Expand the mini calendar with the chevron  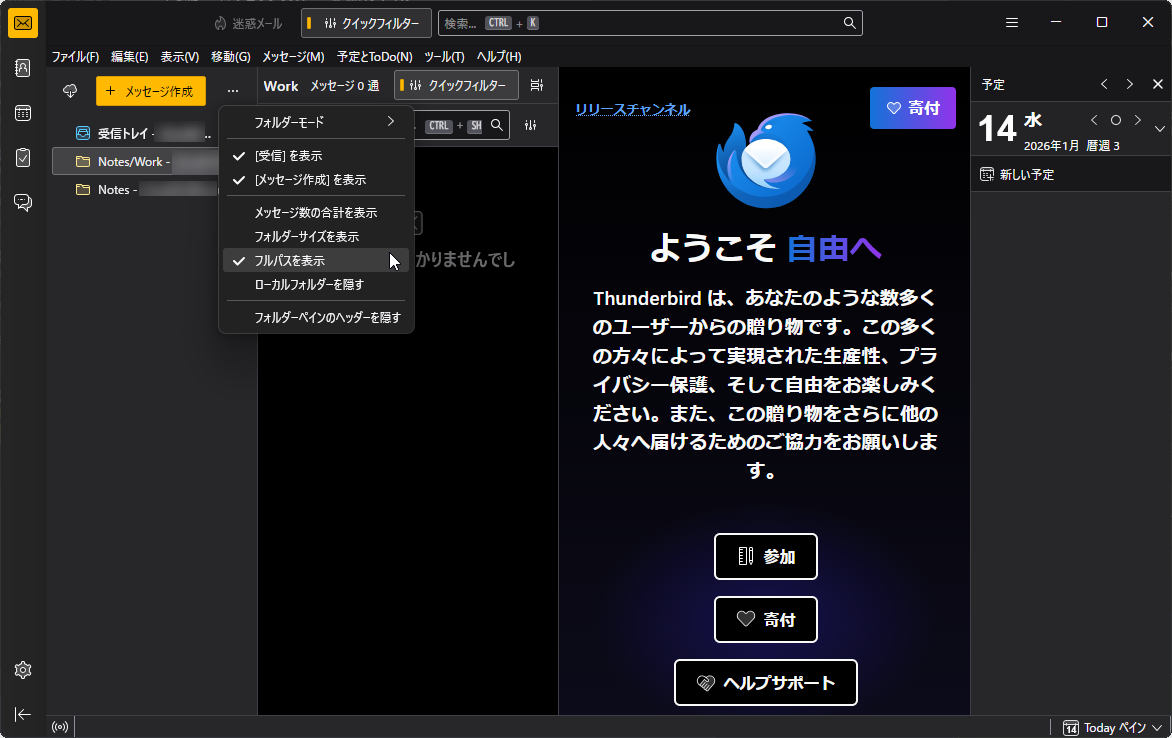click(1158, 128)
